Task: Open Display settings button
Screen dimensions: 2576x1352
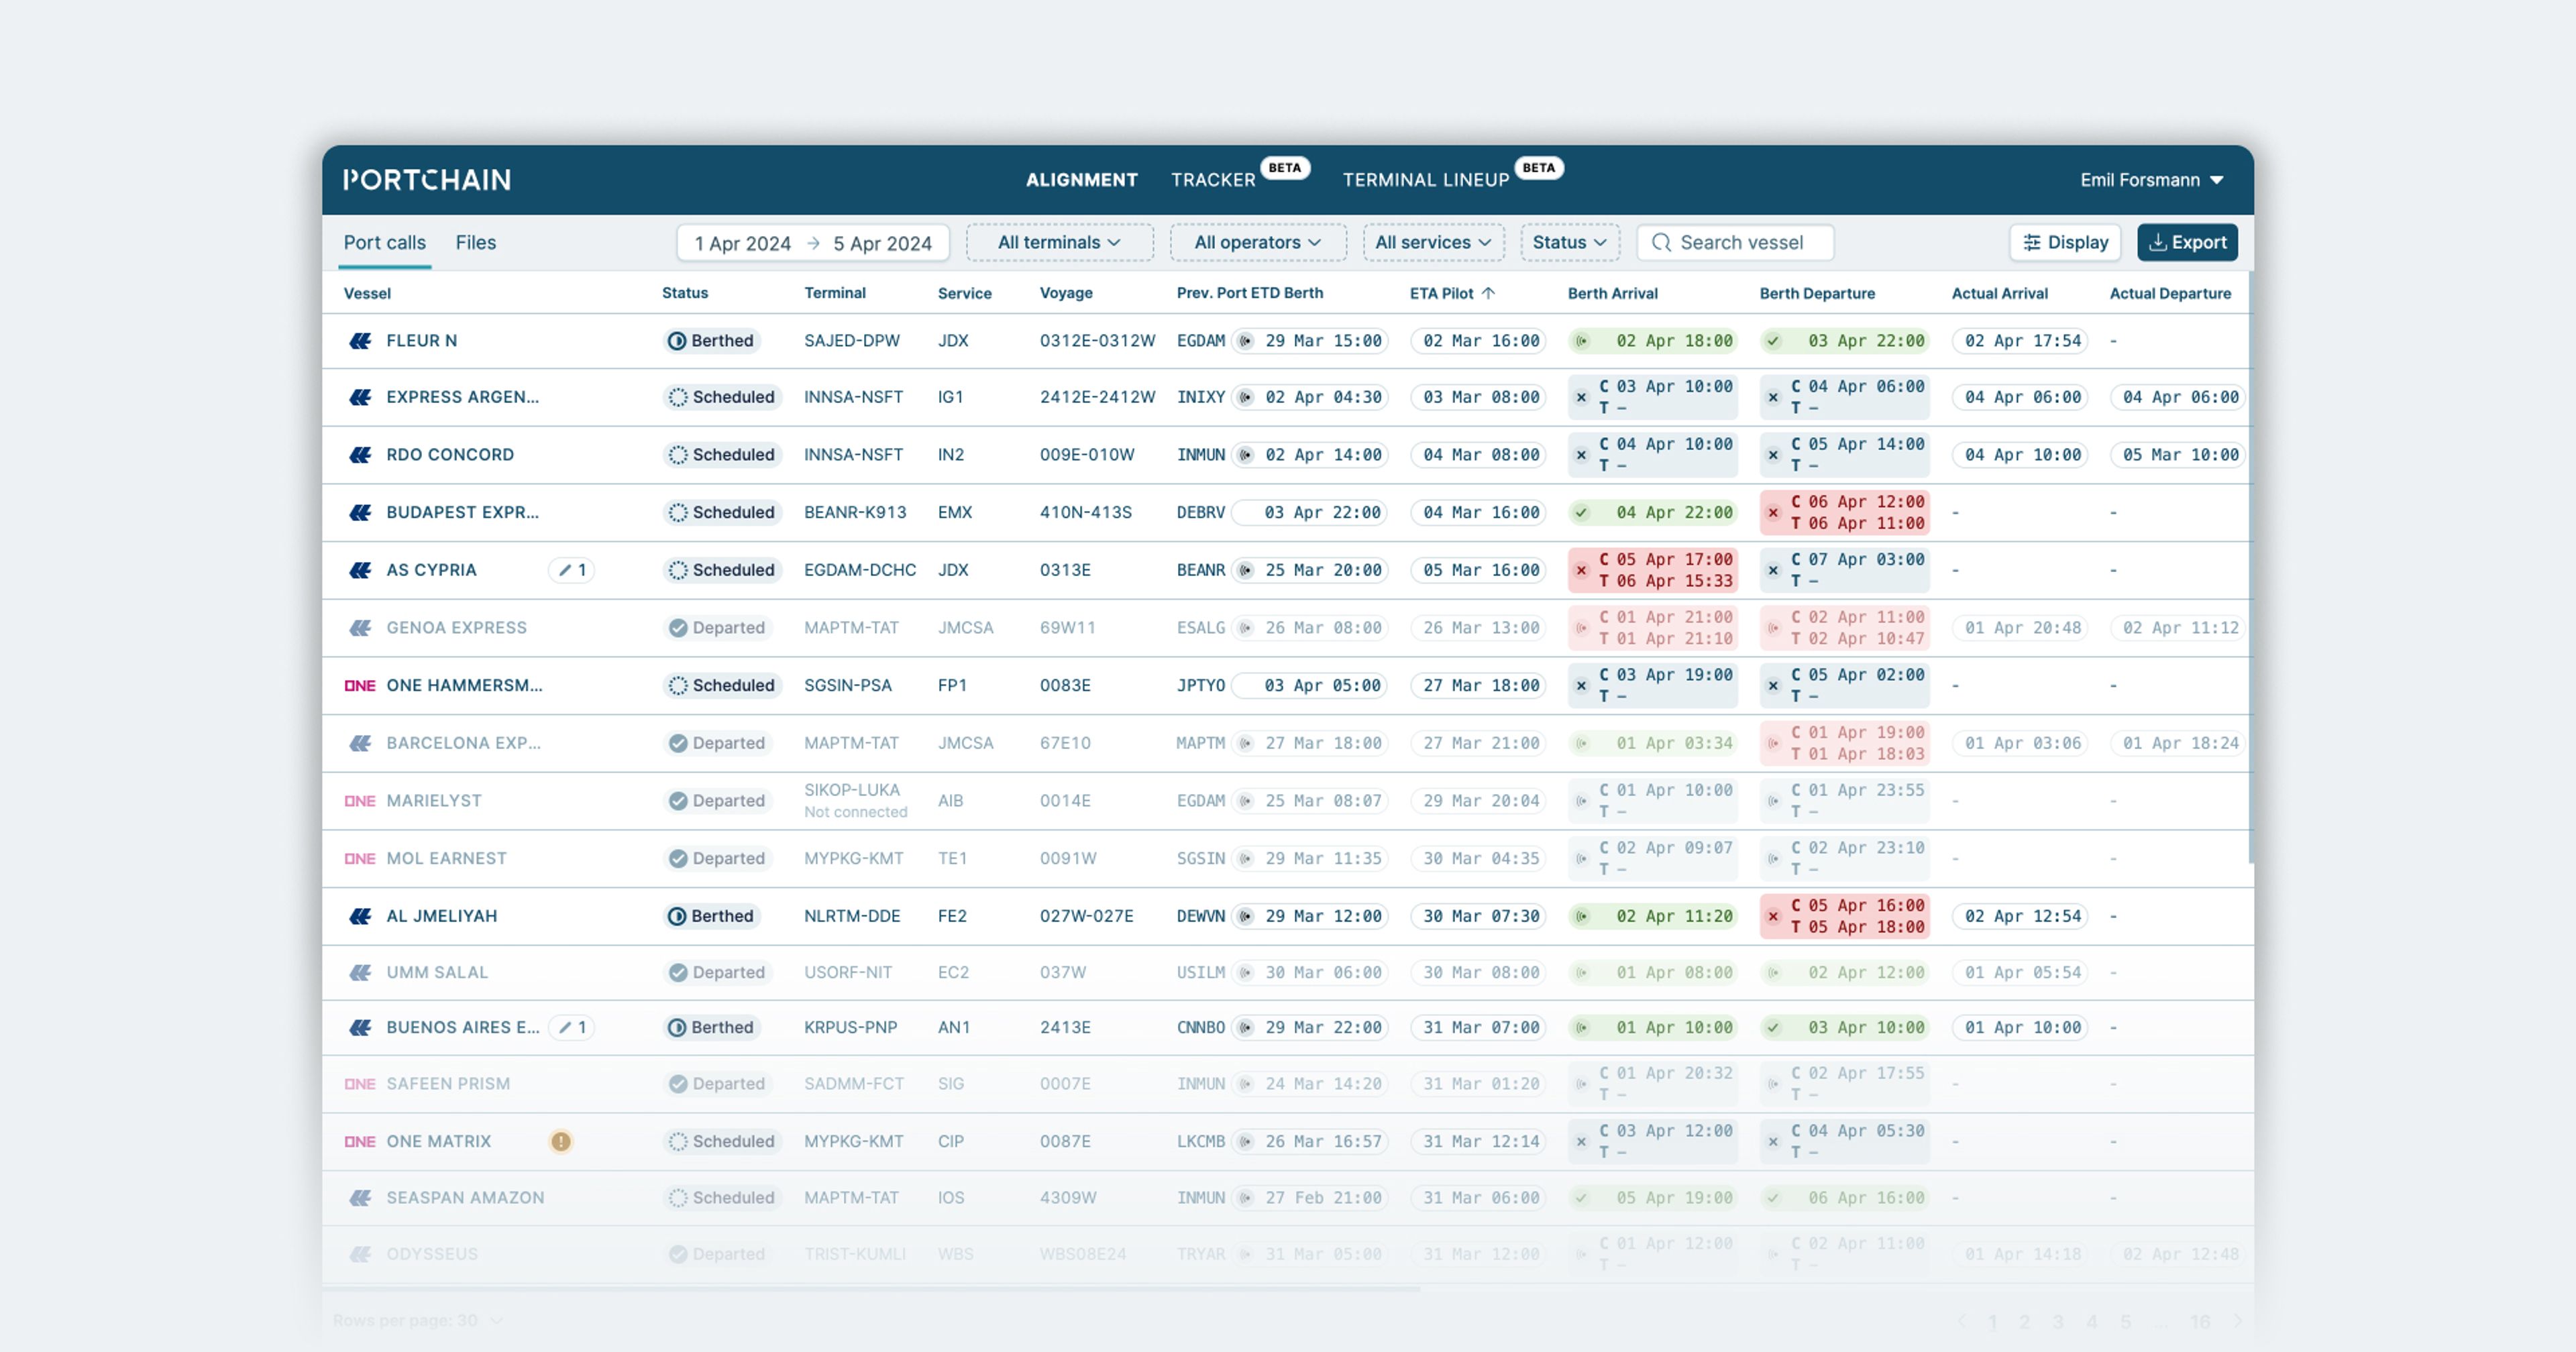Action: tap(2065, 243)
